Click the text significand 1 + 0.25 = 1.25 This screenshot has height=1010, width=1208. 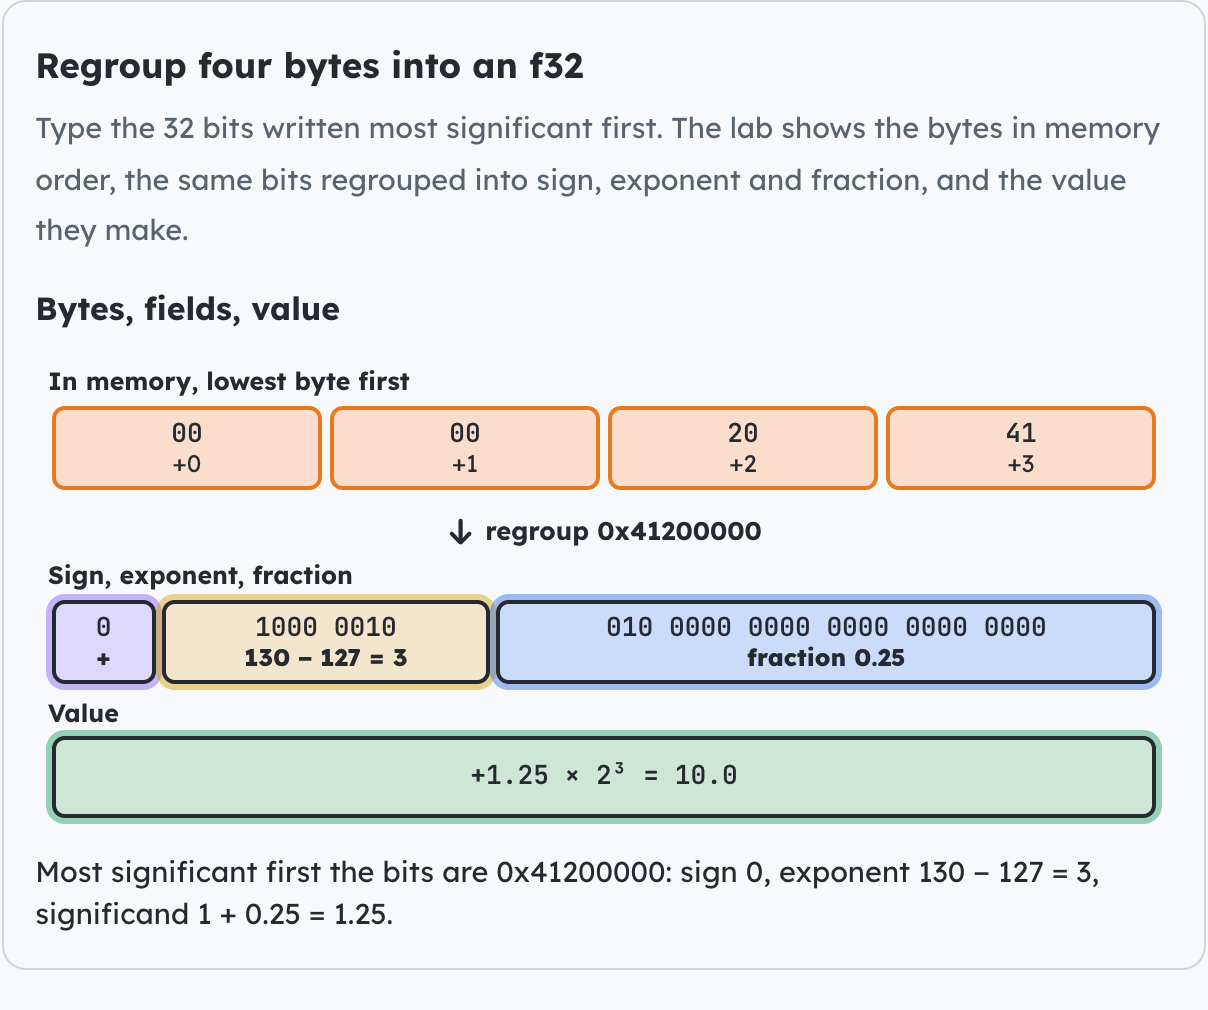click(214, 914)
